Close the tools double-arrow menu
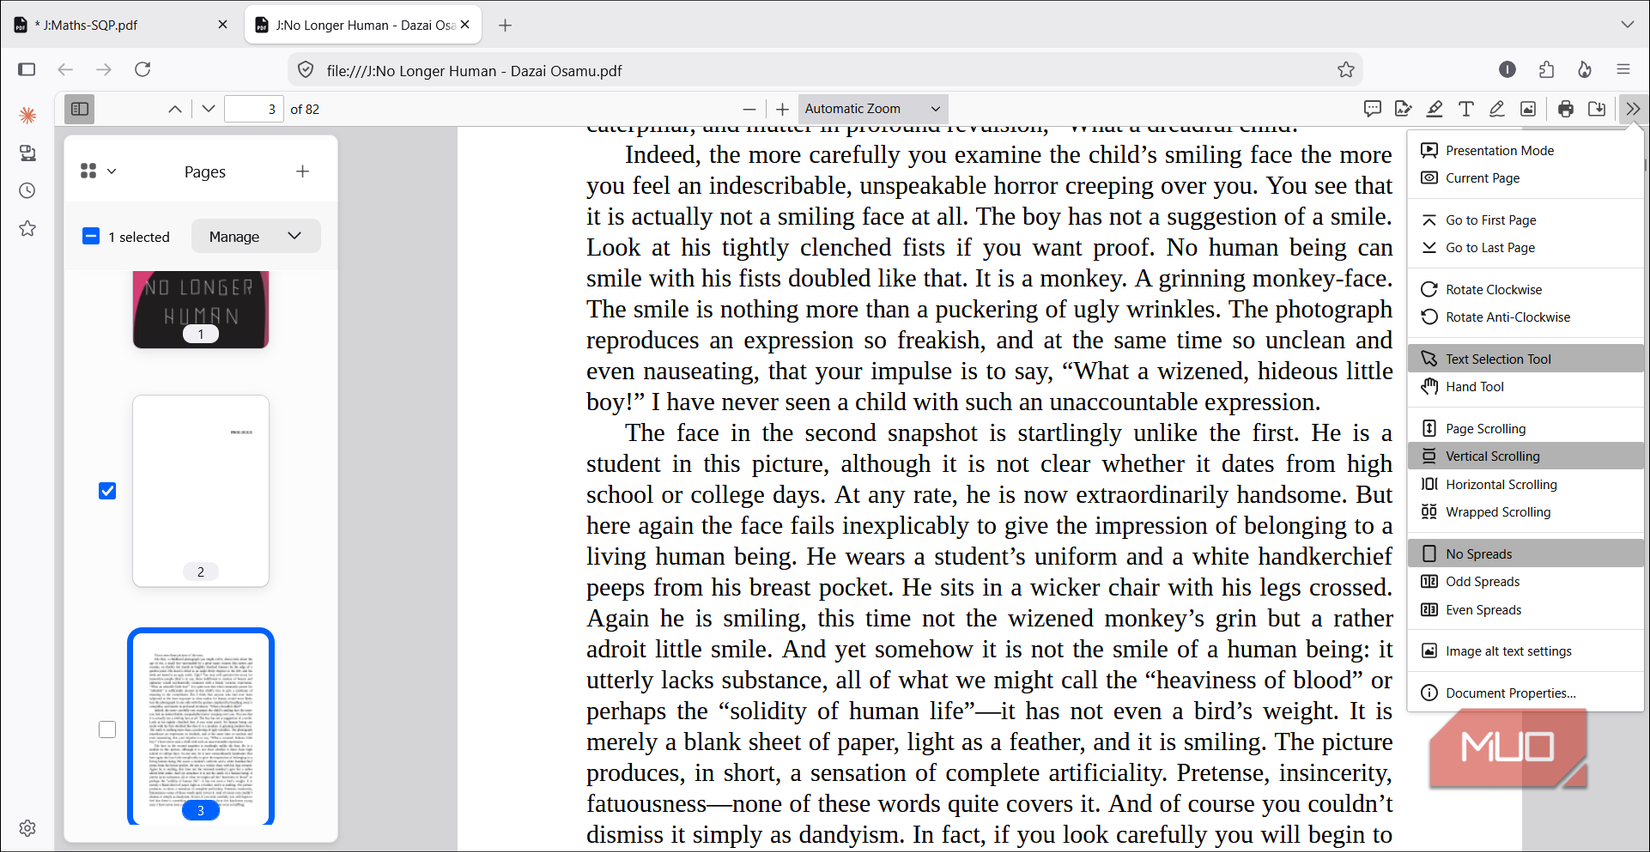This screenshot has width=1650, height=852. pyautogui.click(x=1632, y=109)
